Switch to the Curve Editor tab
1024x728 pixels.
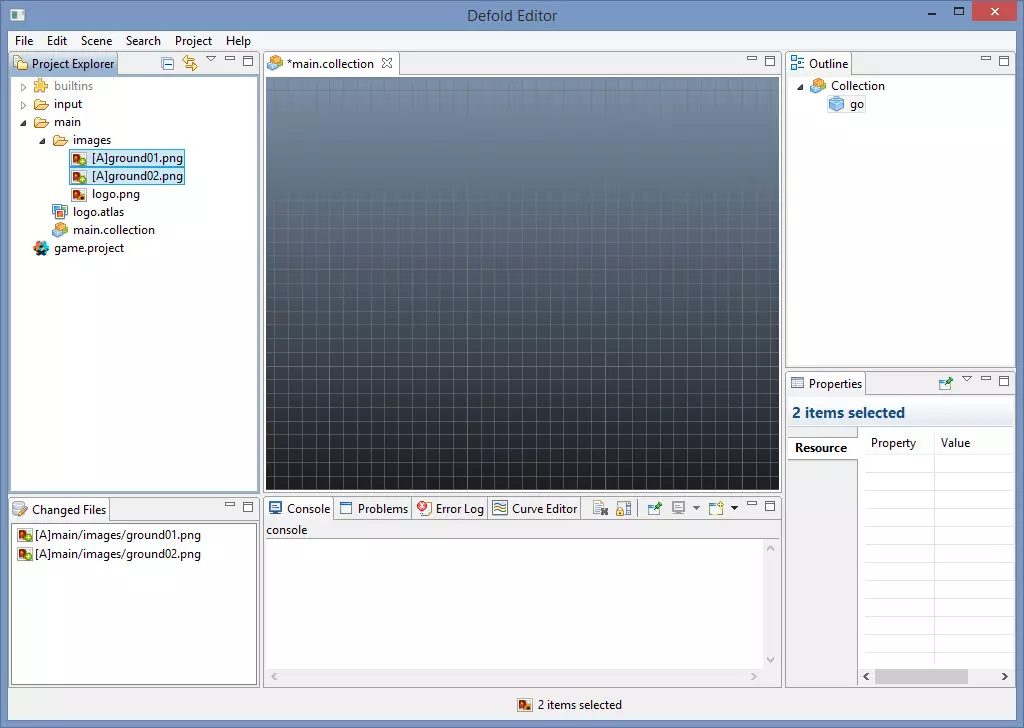tap(535, 508)
